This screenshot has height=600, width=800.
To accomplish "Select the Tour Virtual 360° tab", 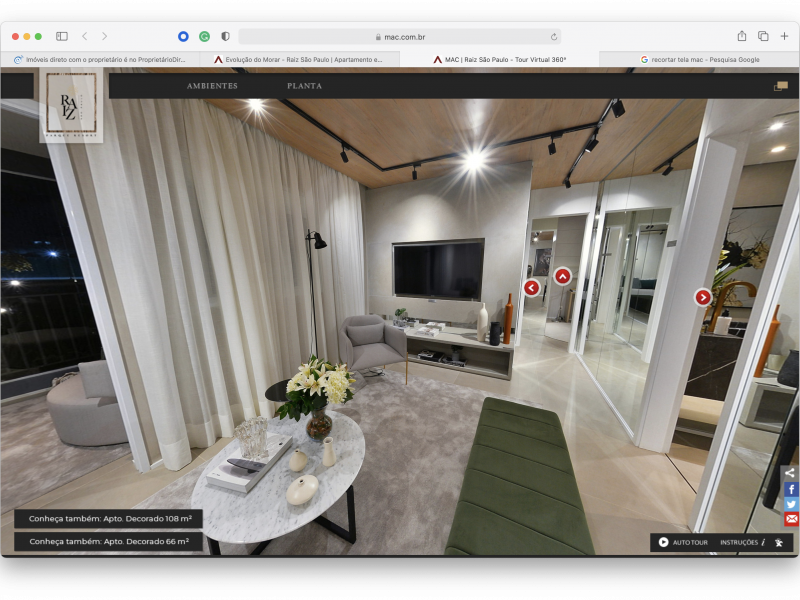I will 499,59.
